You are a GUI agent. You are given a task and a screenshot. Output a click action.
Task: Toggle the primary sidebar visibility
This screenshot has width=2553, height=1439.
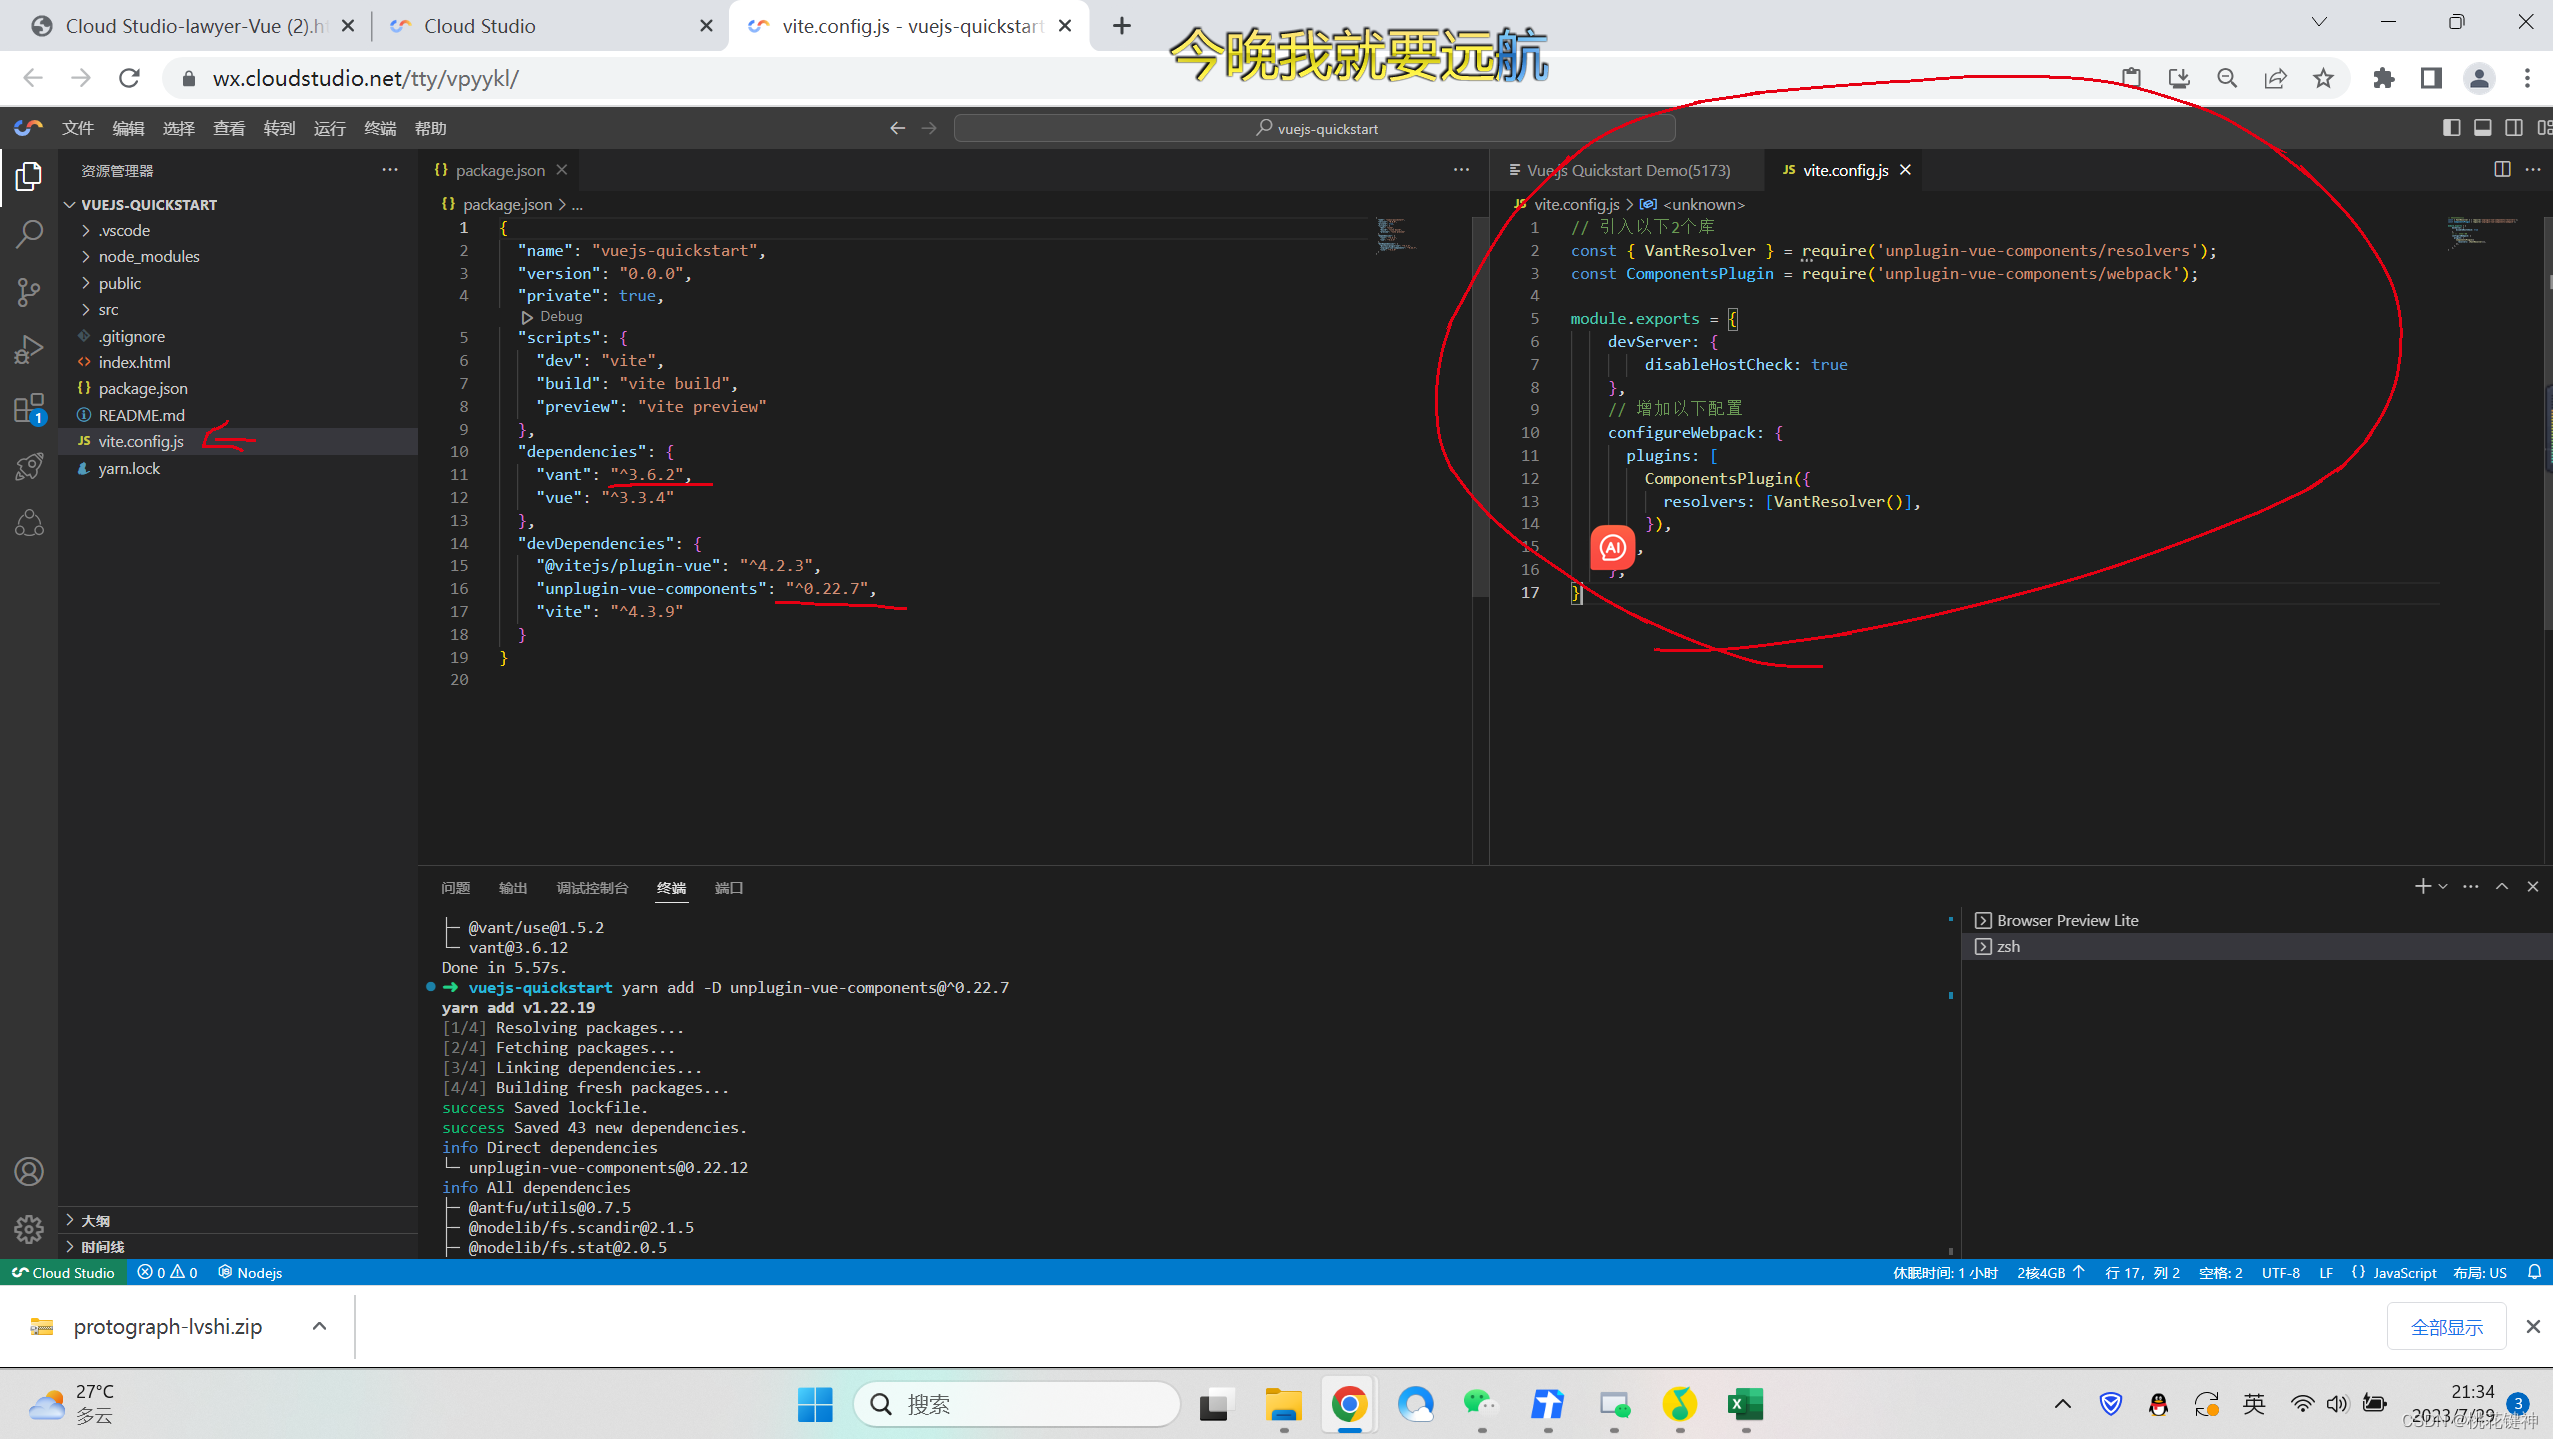click(2451, 128)
